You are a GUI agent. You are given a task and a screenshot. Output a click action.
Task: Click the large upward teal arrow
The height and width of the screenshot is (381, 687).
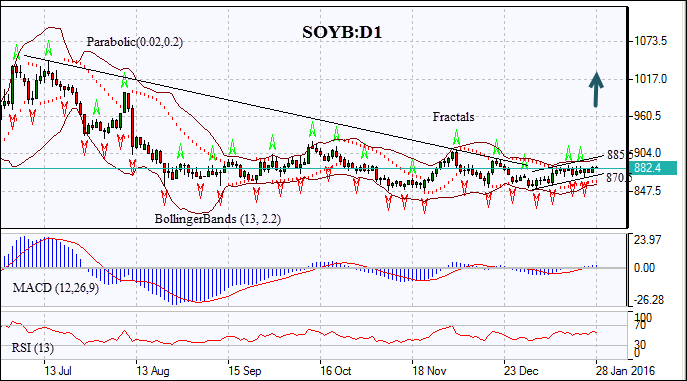(596, 89)
